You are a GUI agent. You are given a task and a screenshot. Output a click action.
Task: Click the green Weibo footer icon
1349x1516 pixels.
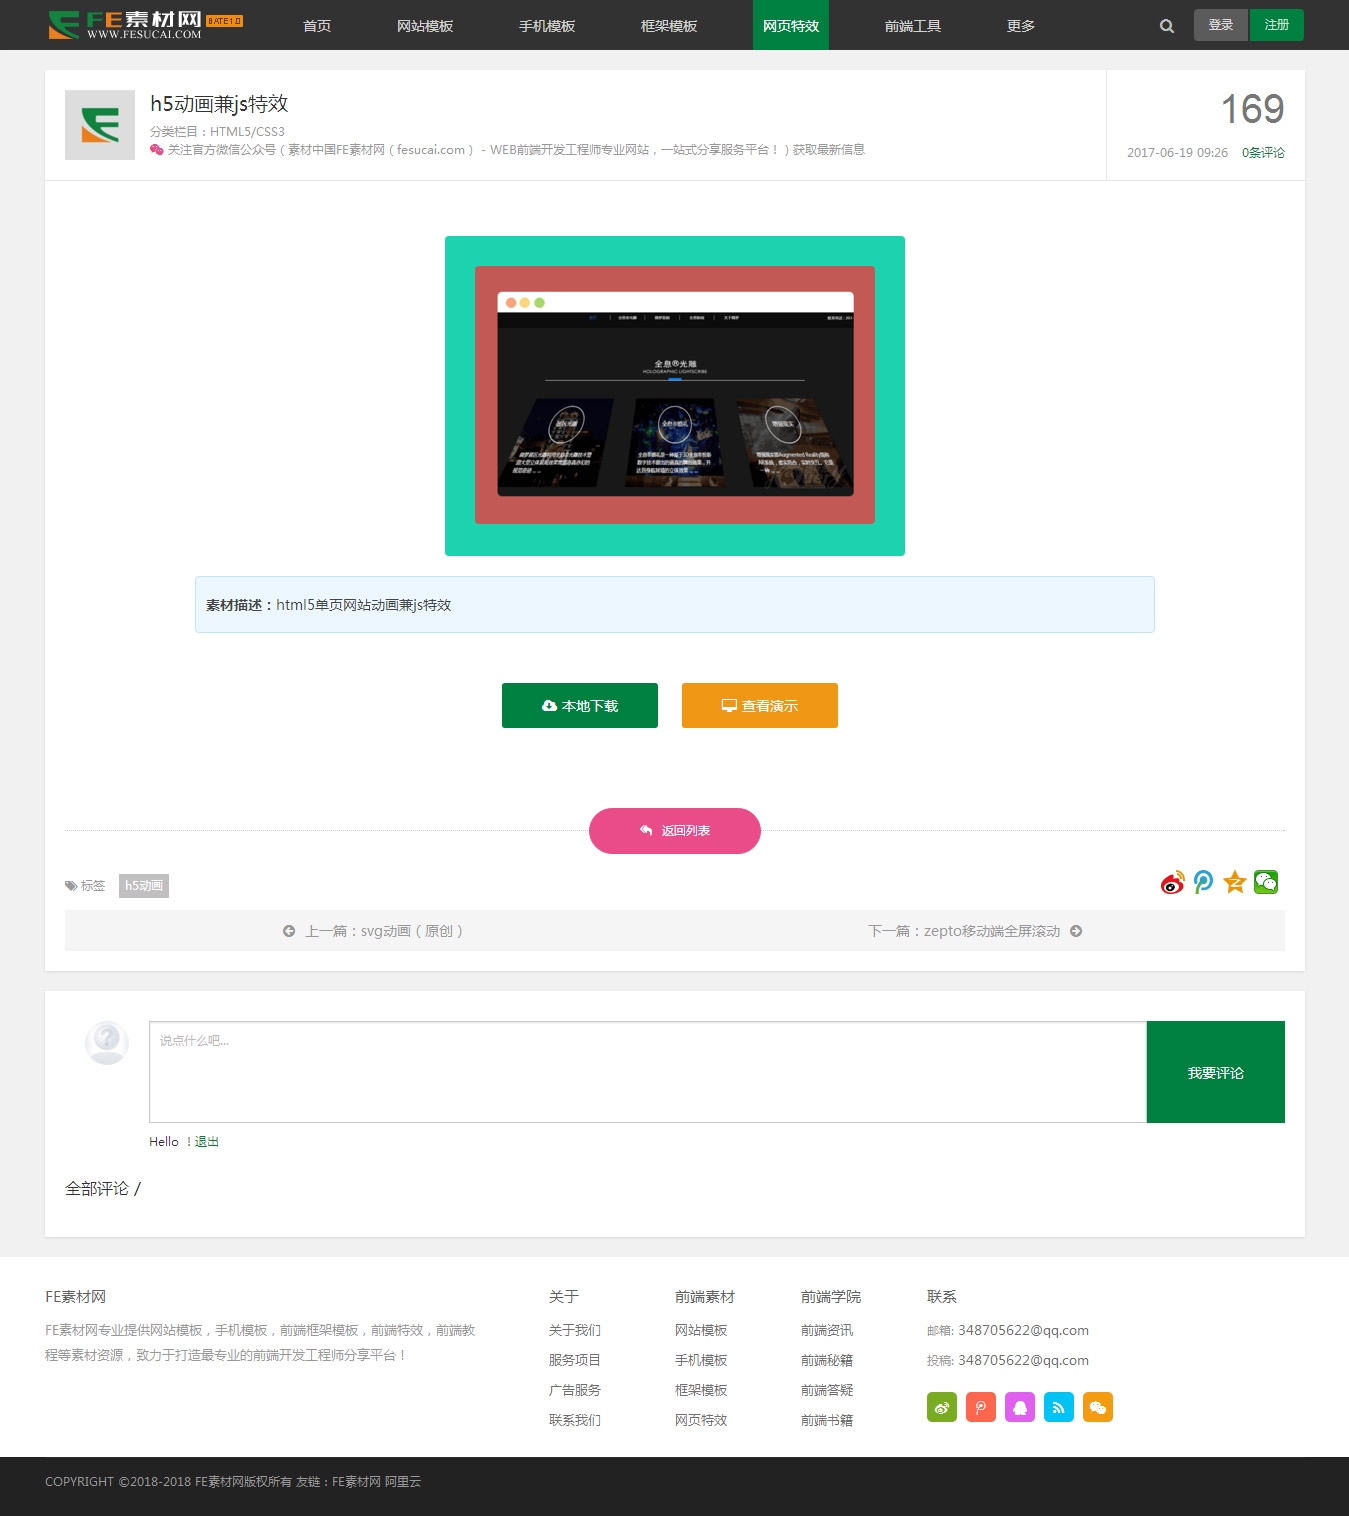coord(941,1407)
